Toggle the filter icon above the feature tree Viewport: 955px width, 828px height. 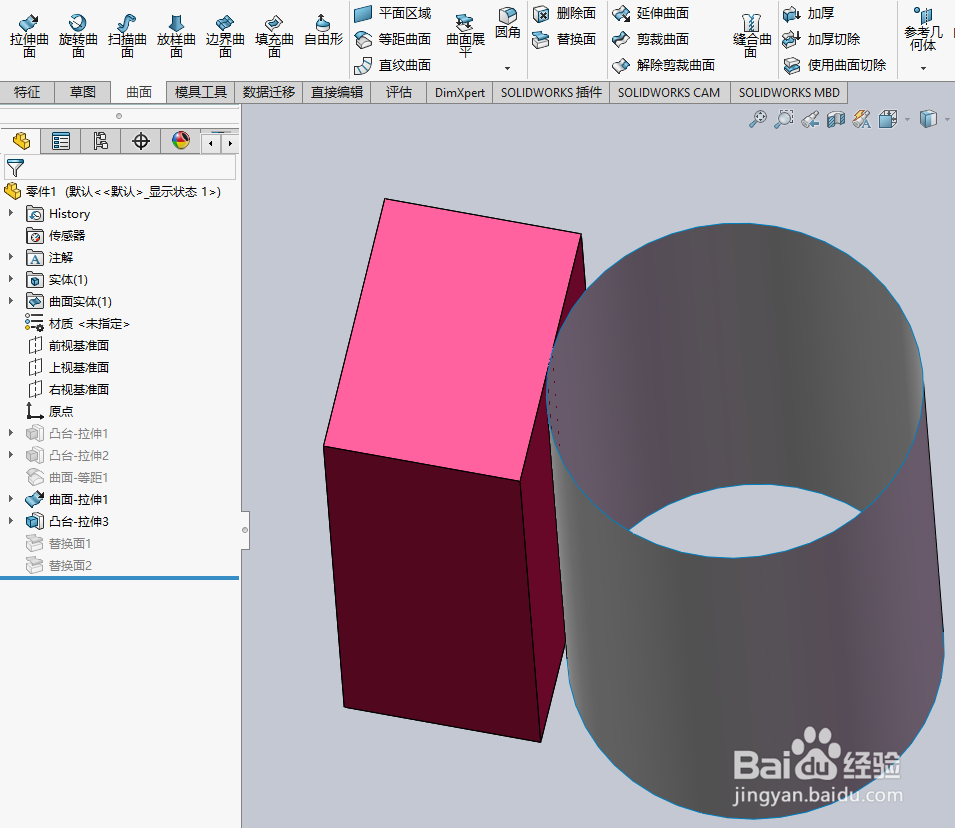16,167
